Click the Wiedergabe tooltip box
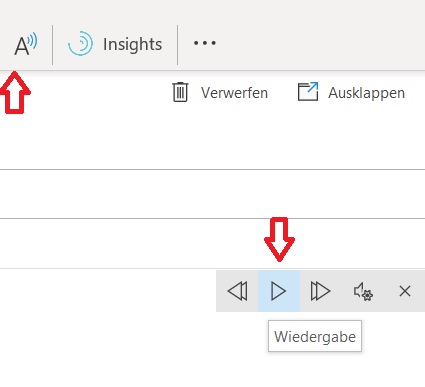This screenshot has width=425, height=387. click(315, 336)
